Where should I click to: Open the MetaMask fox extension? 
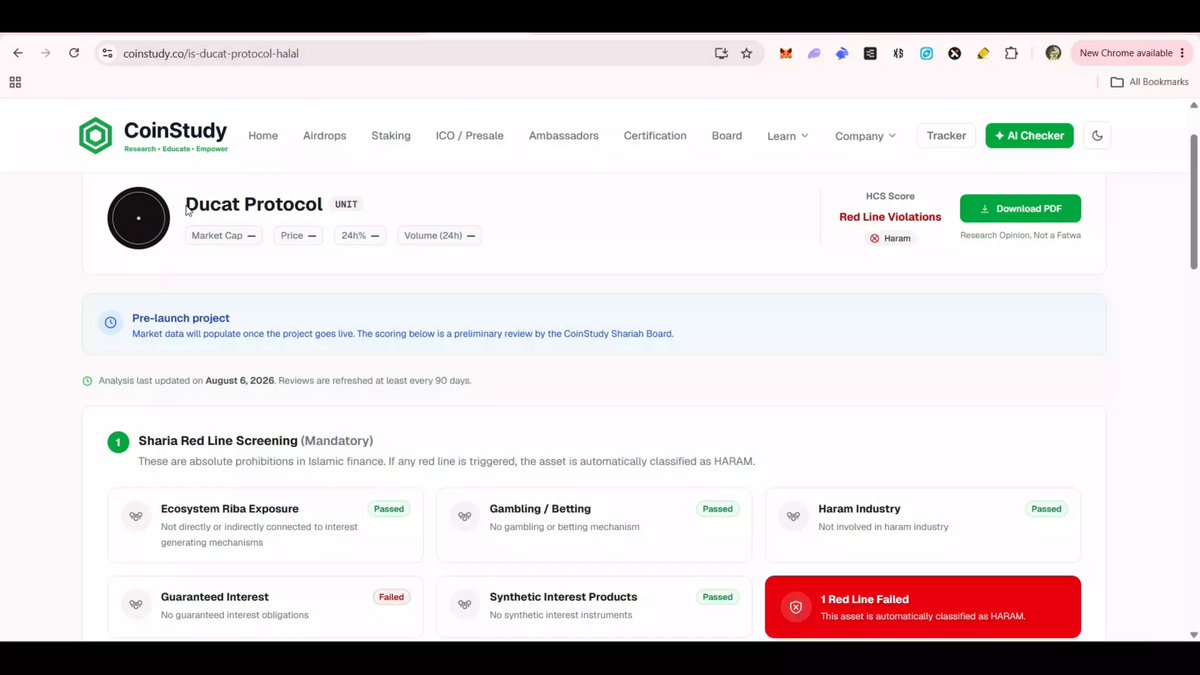(x=786, y=53)
